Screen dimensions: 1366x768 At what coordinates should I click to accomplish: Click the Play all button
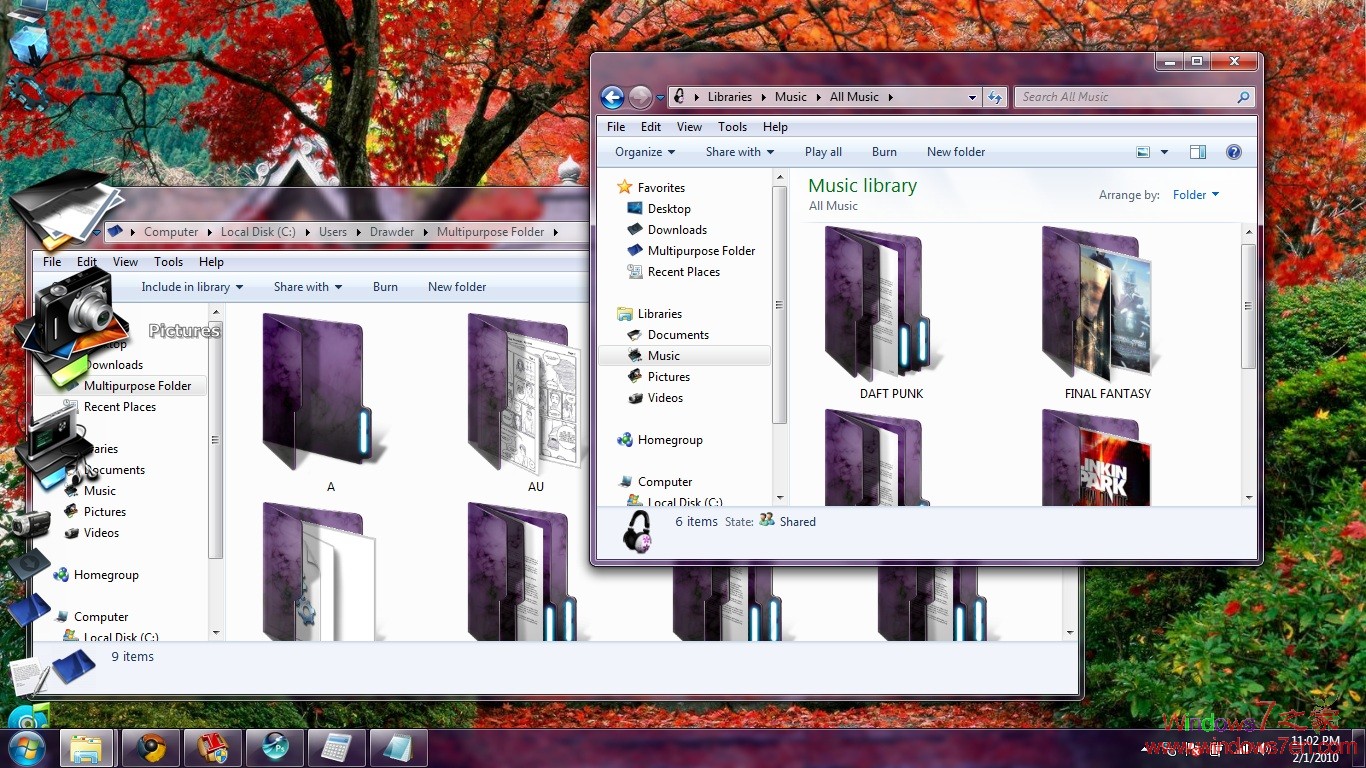[822, 151]
